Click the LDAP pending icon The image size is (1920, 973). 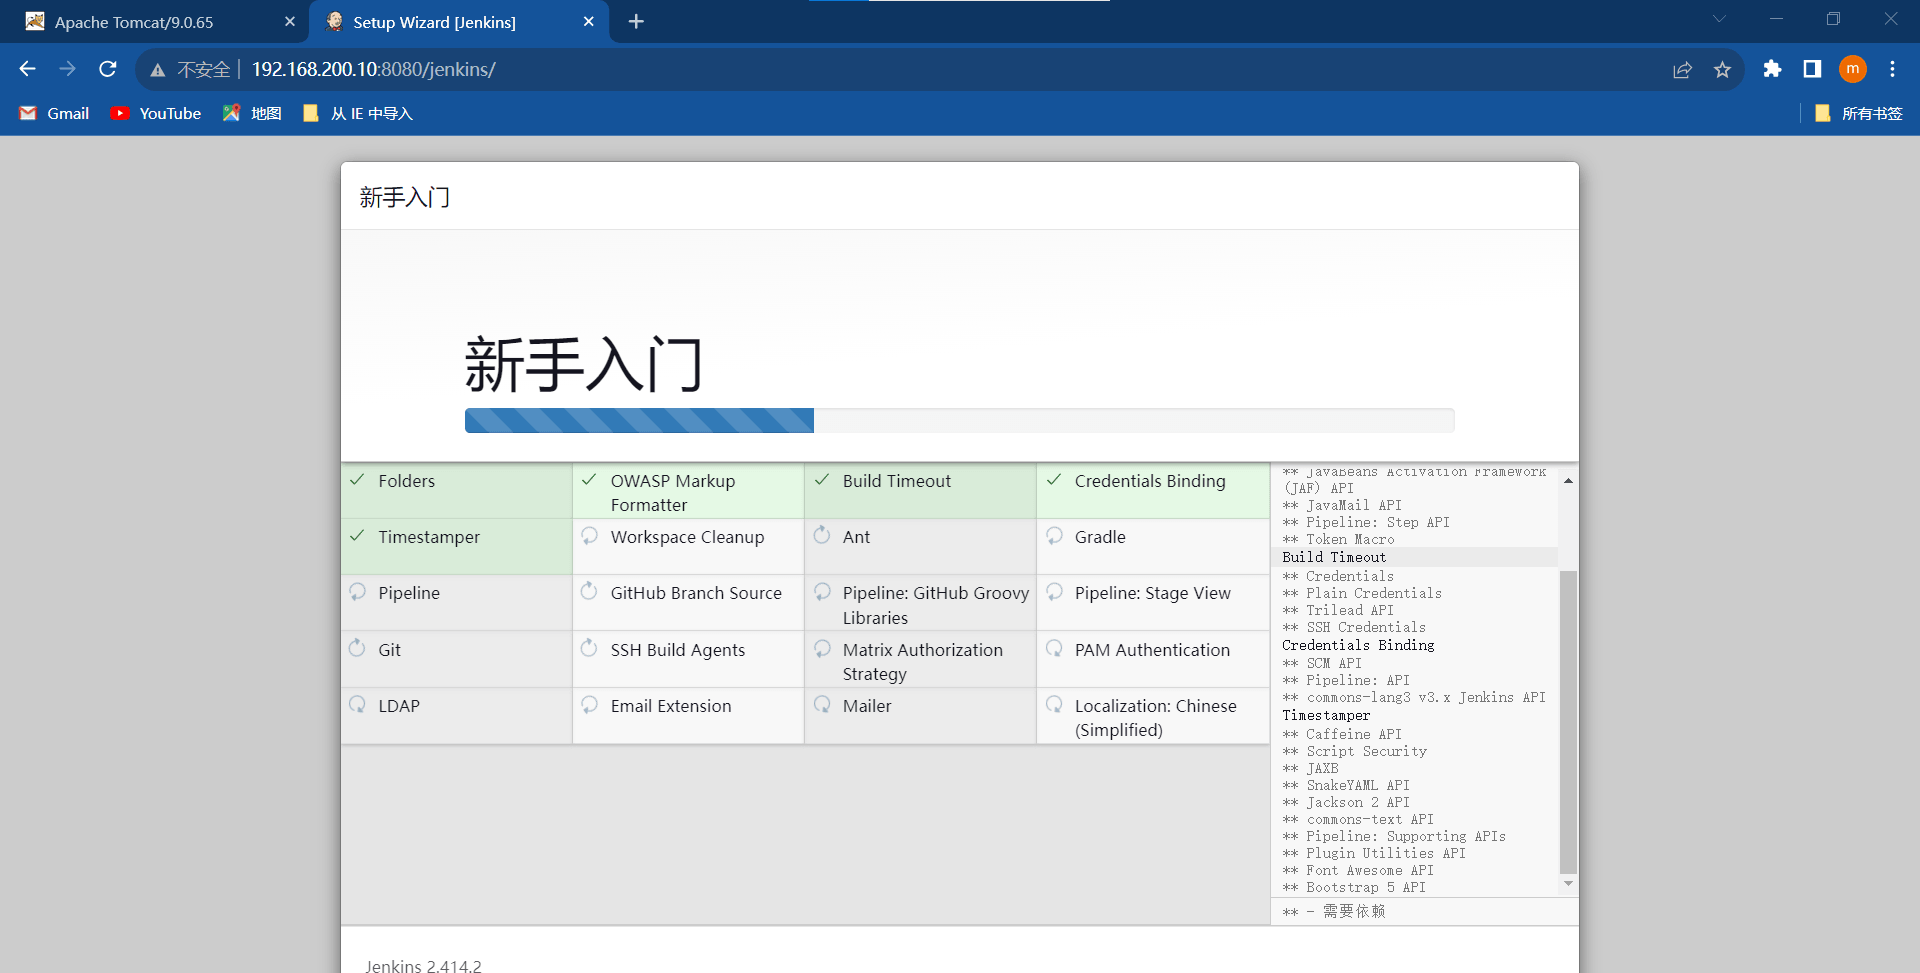357,705
